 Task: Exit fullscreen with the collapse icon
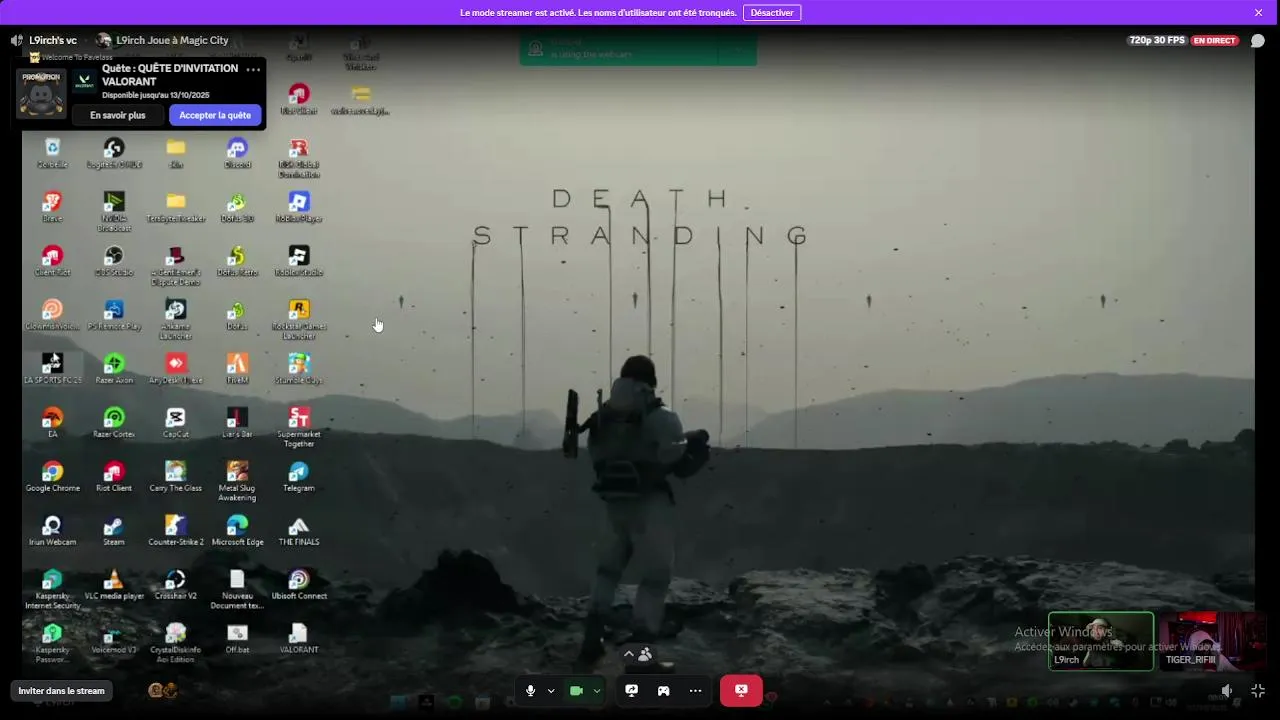(x=1258, y=691)
